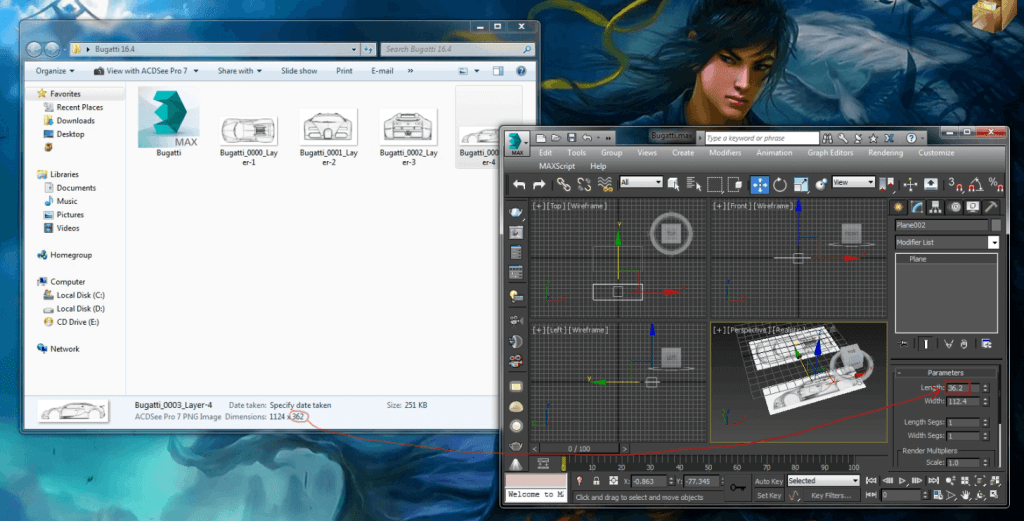The width and height of the screenshot is (1024, 521).
Task: Open the Modifiers menu
Action: [x=725, y=153]
